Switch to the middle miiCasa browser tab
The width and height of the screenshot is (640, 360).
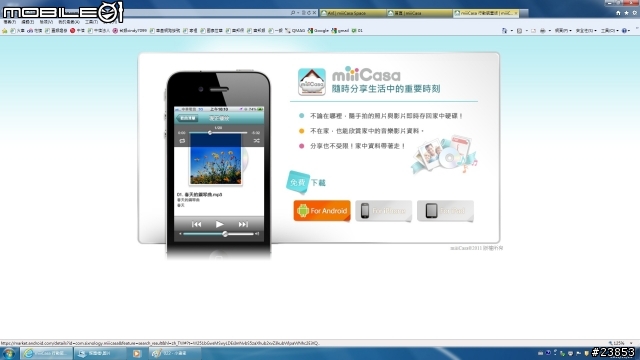[420, 13]
